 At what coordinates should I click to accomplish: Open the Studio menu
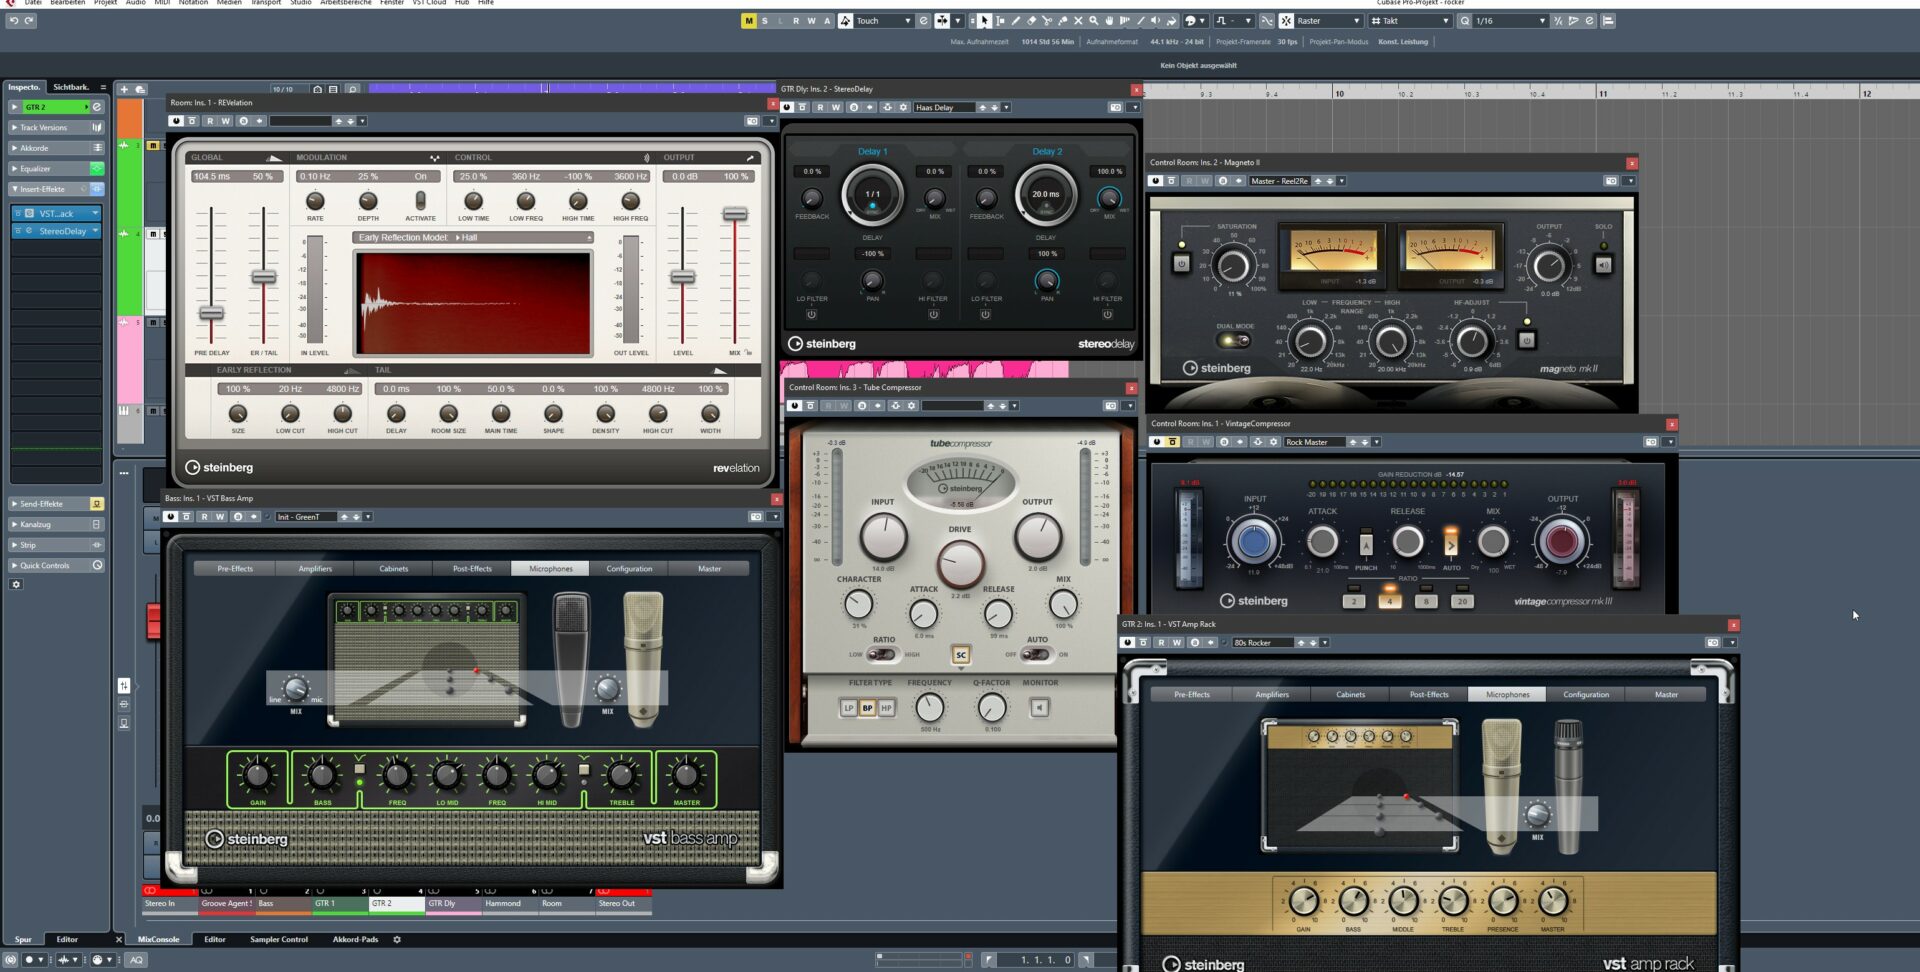[300, 3]
